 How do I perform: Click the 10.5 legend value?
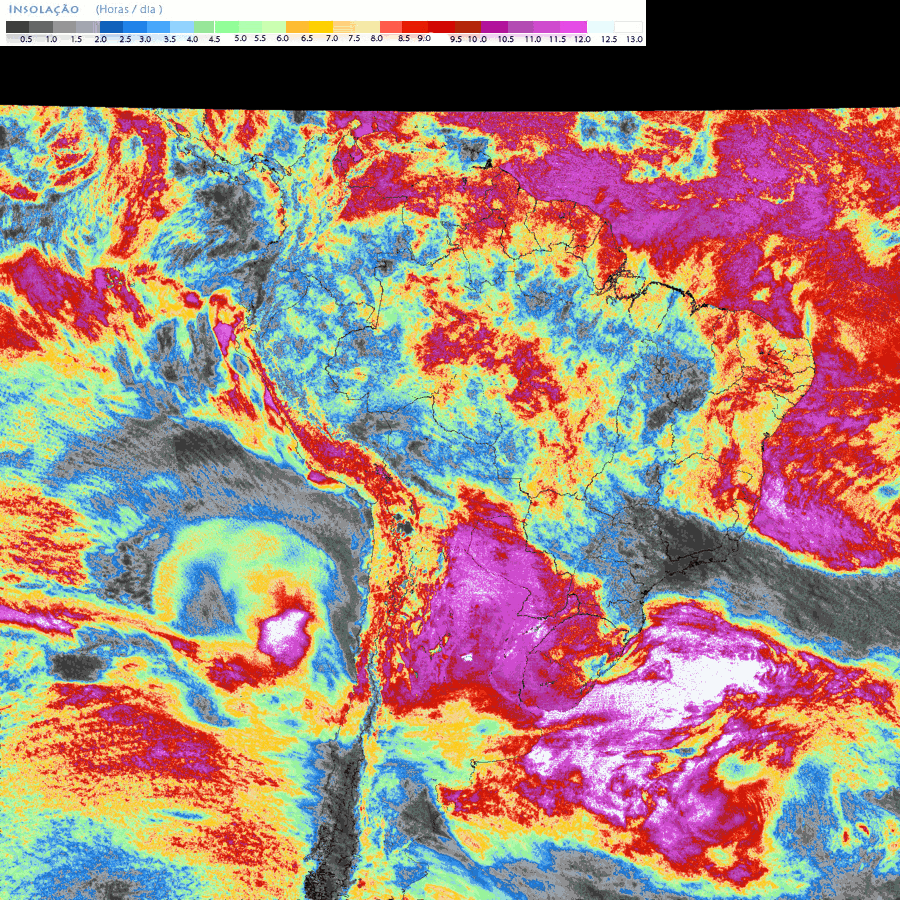point(506,39)
